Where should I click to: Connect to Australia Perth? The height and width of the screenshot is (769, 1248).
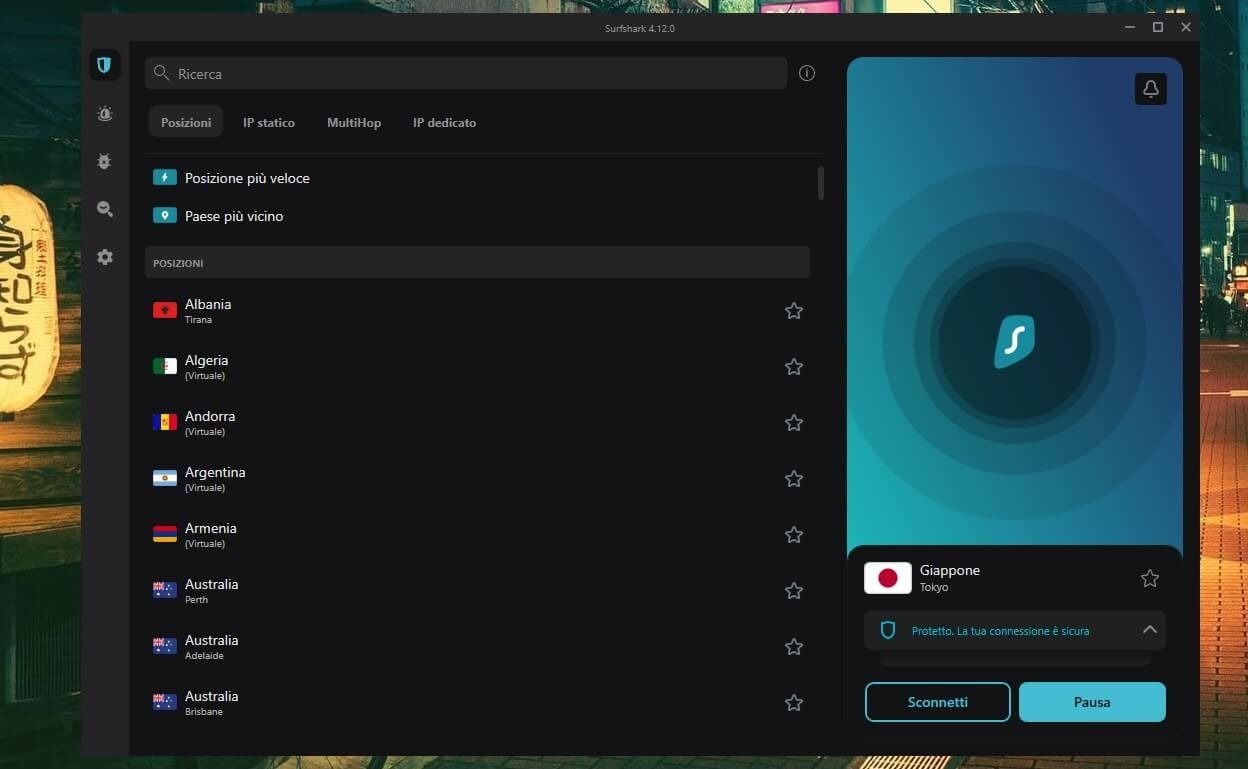[x=477, y=591]
